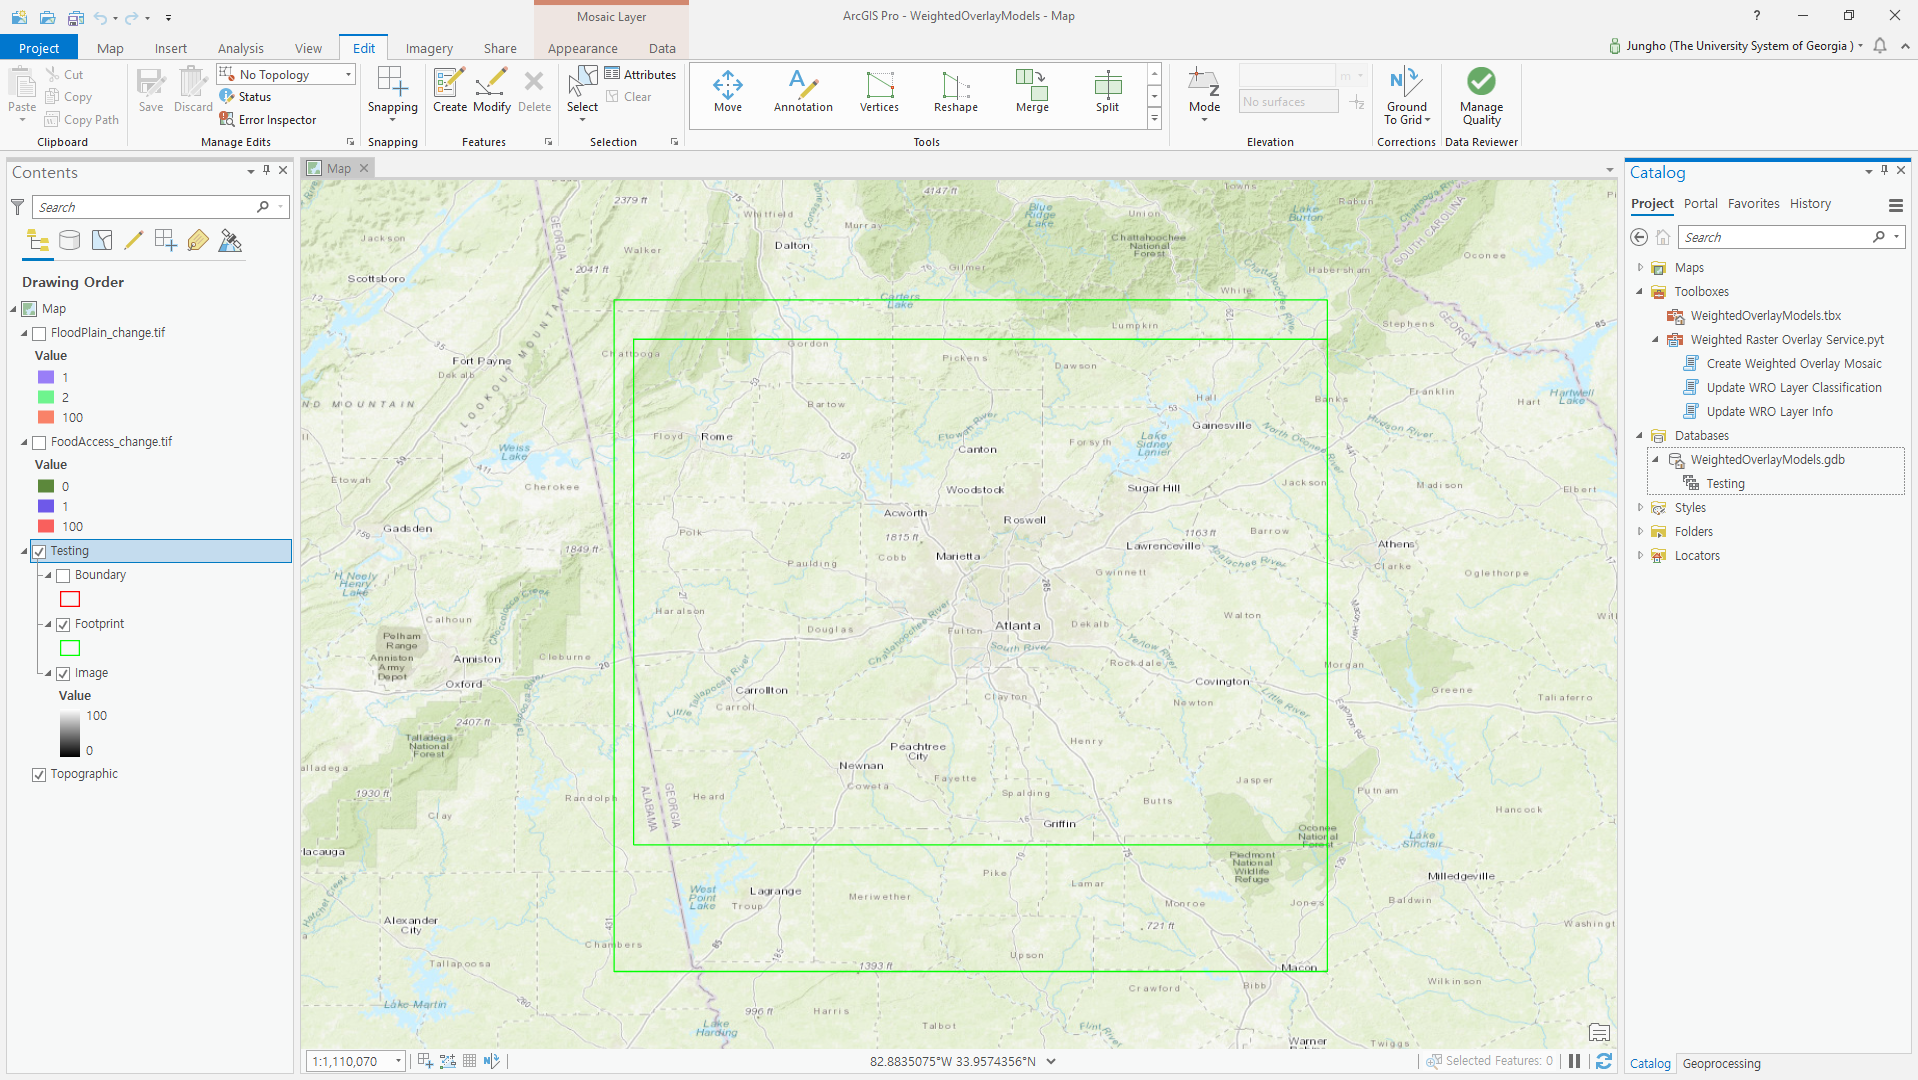Refresh the map view
This screenshot has width=1918, height=1080.
tap(1604, 1061)
